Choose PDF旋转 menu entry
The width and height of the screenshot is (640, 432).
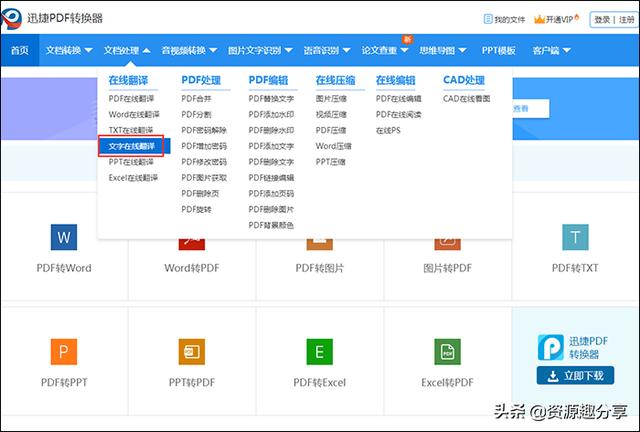click(x=196, y=209)
